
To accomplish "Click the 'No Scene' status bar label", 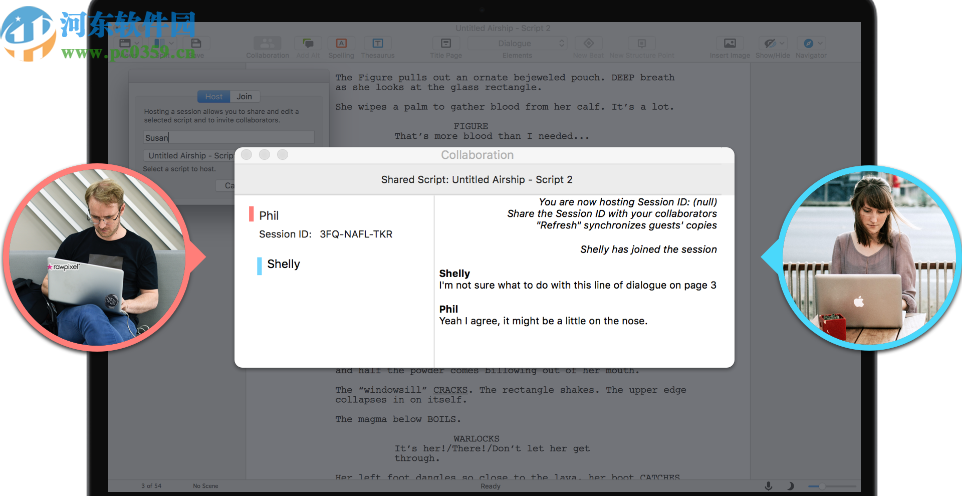I will click(205, 486).
